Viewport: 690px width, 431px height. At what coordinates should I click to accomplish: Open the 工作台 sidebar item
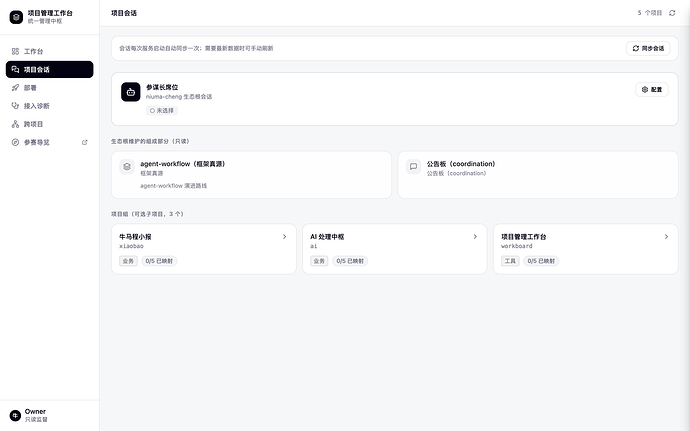click(49, 52)
